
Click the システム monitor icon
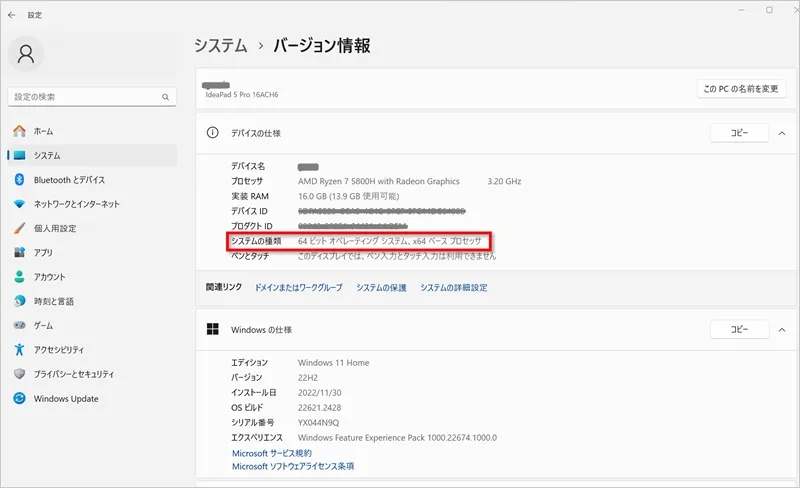pyautogui.click(x=19, y=155)
